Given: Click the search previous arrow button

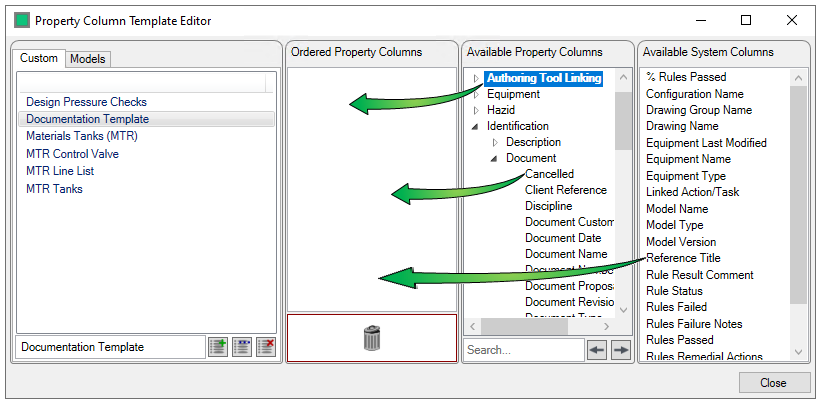Looking at the screenshot, I should pos(597,350).
